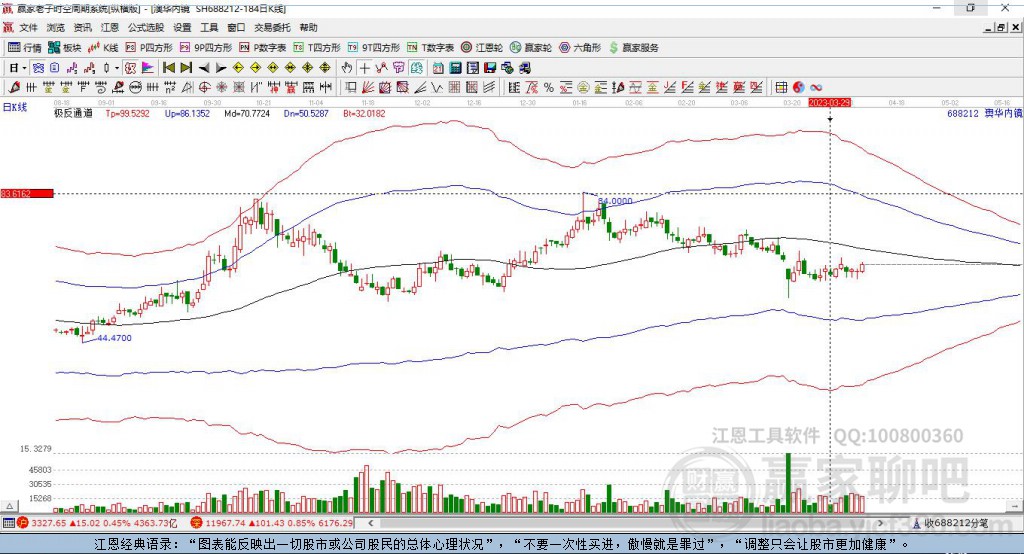Image resolution: width=1024 pixels, height=554 pixels.
Task: Click the 行情 toolbar button
Action: pos(25,48)
